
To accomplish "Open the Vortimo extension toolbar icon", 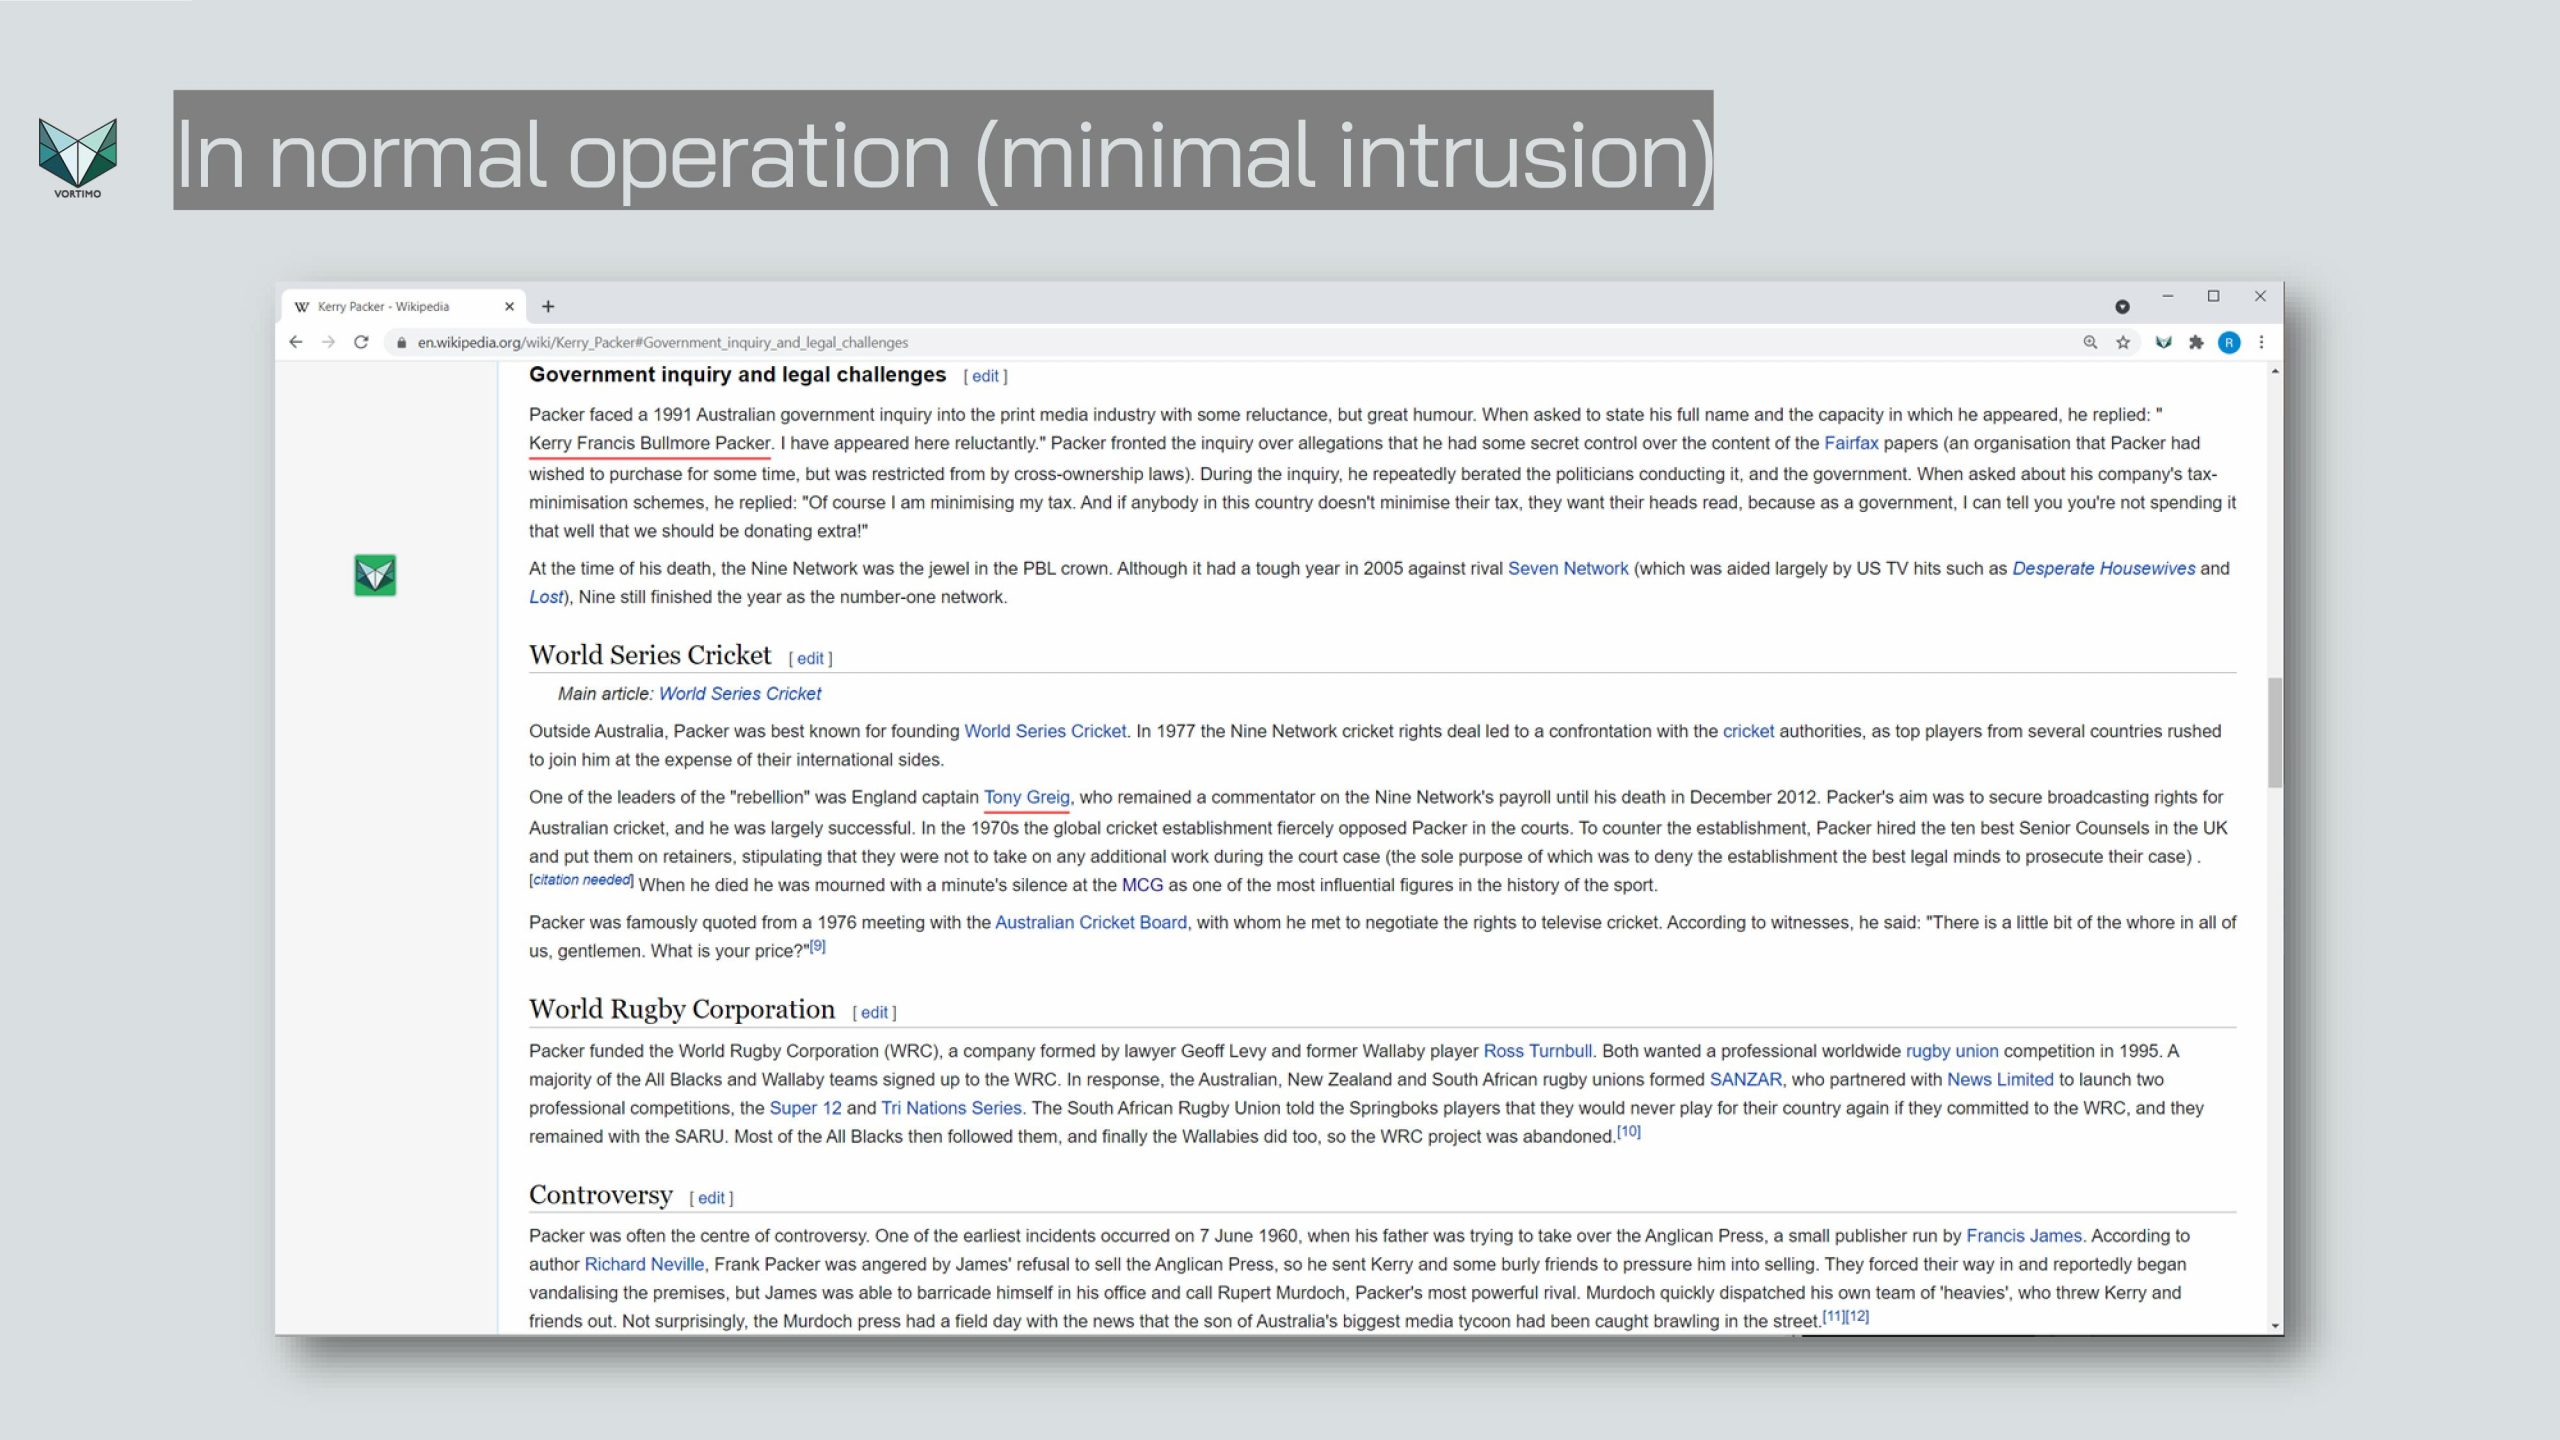I will coord(2163,342).
